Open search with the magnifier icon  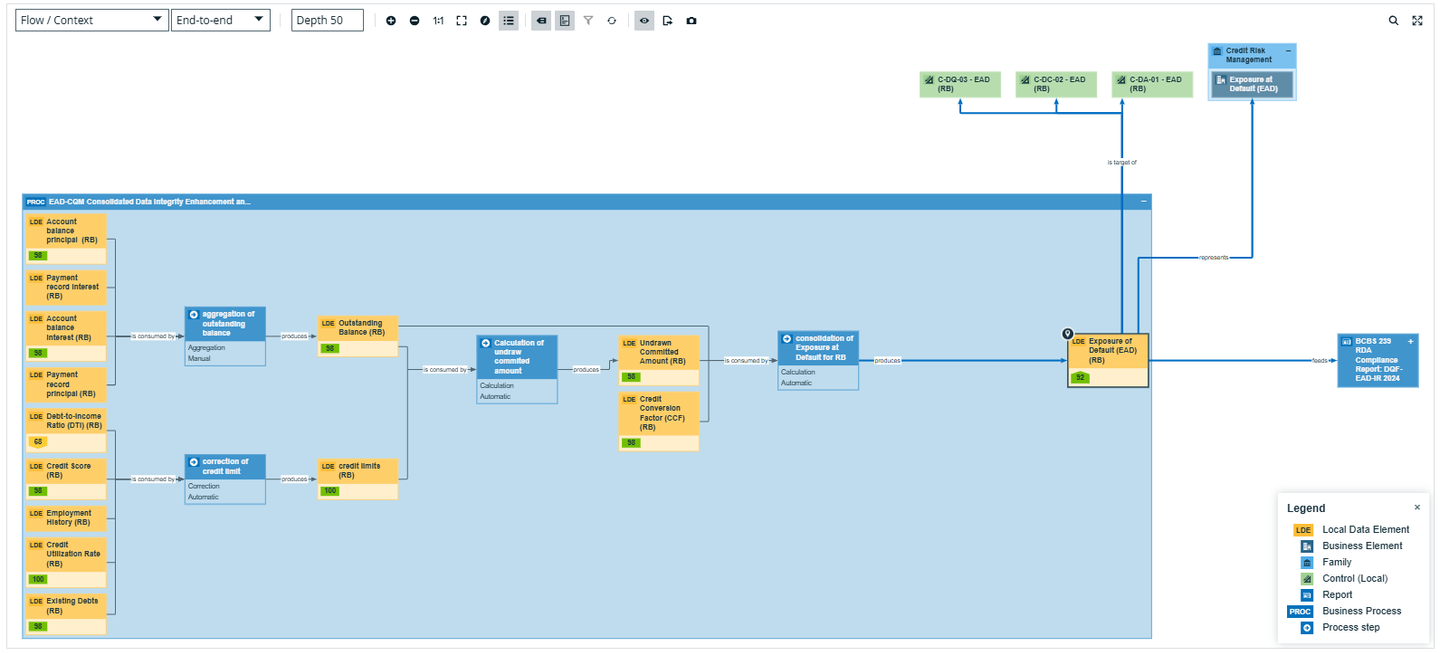tap(1394, 21)
